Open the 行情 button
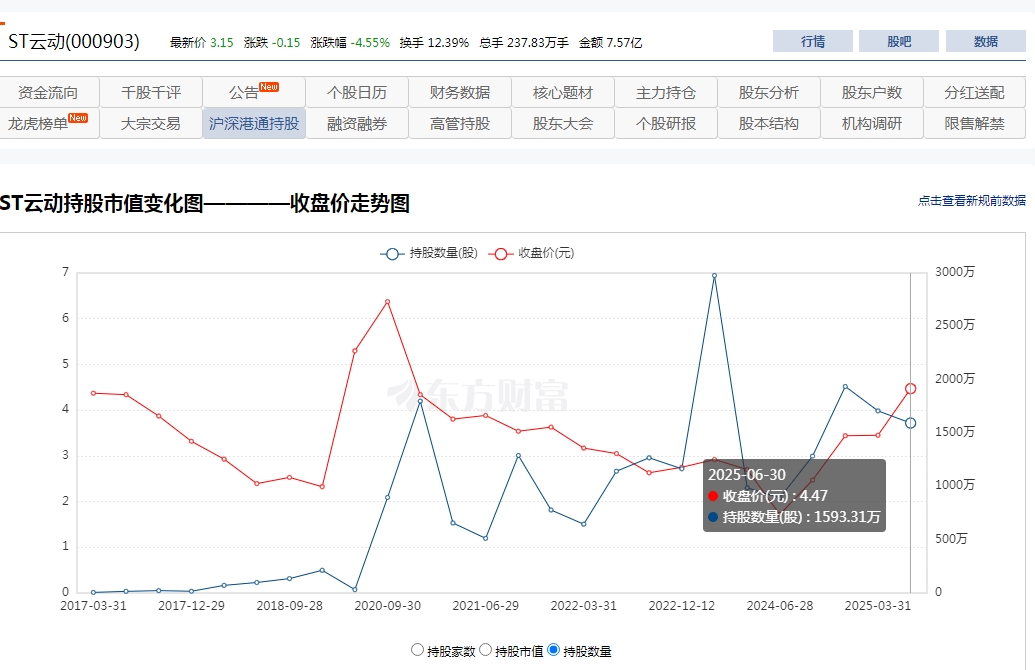 813,41
